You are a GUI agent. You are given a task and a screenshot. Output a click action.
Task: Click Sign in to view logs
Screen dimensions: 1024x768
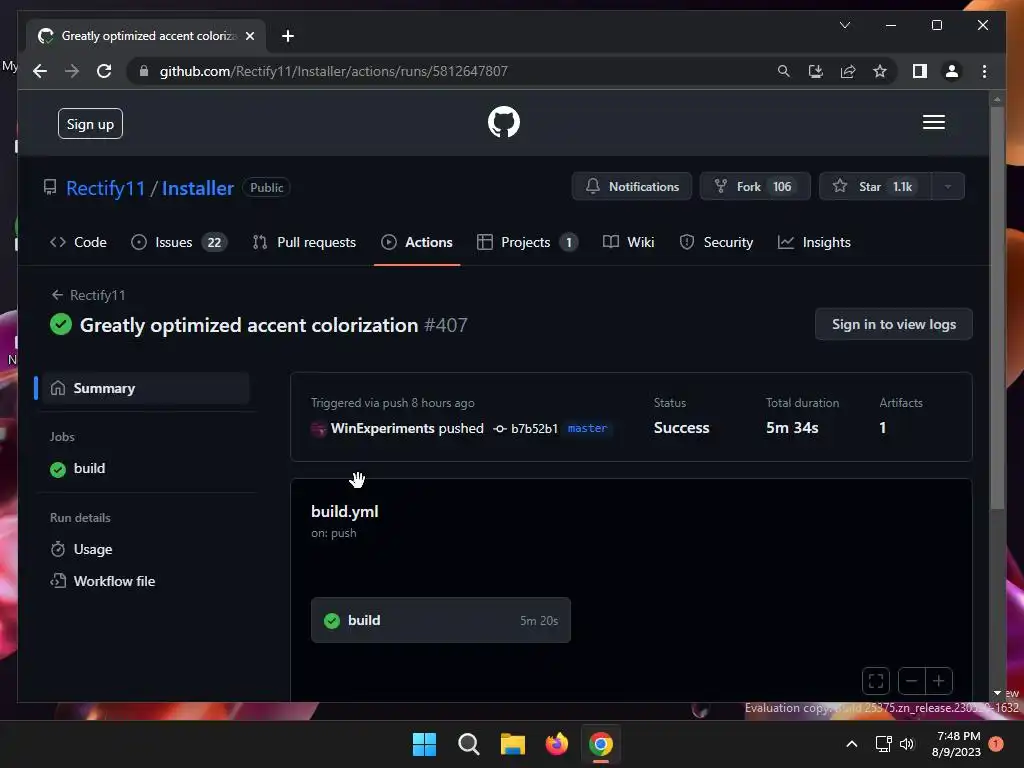[x=893, y=324]
